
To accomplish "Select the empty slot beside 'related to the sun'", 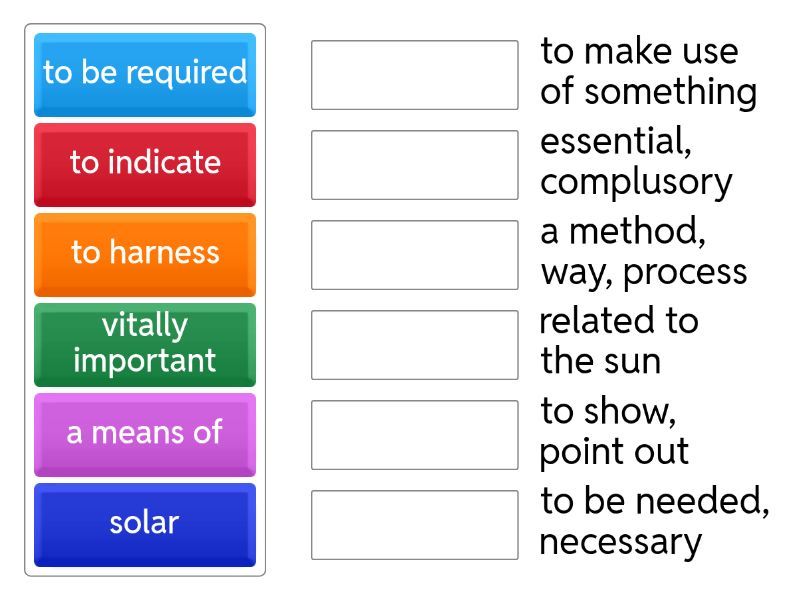I will click(x=414, y=345).
